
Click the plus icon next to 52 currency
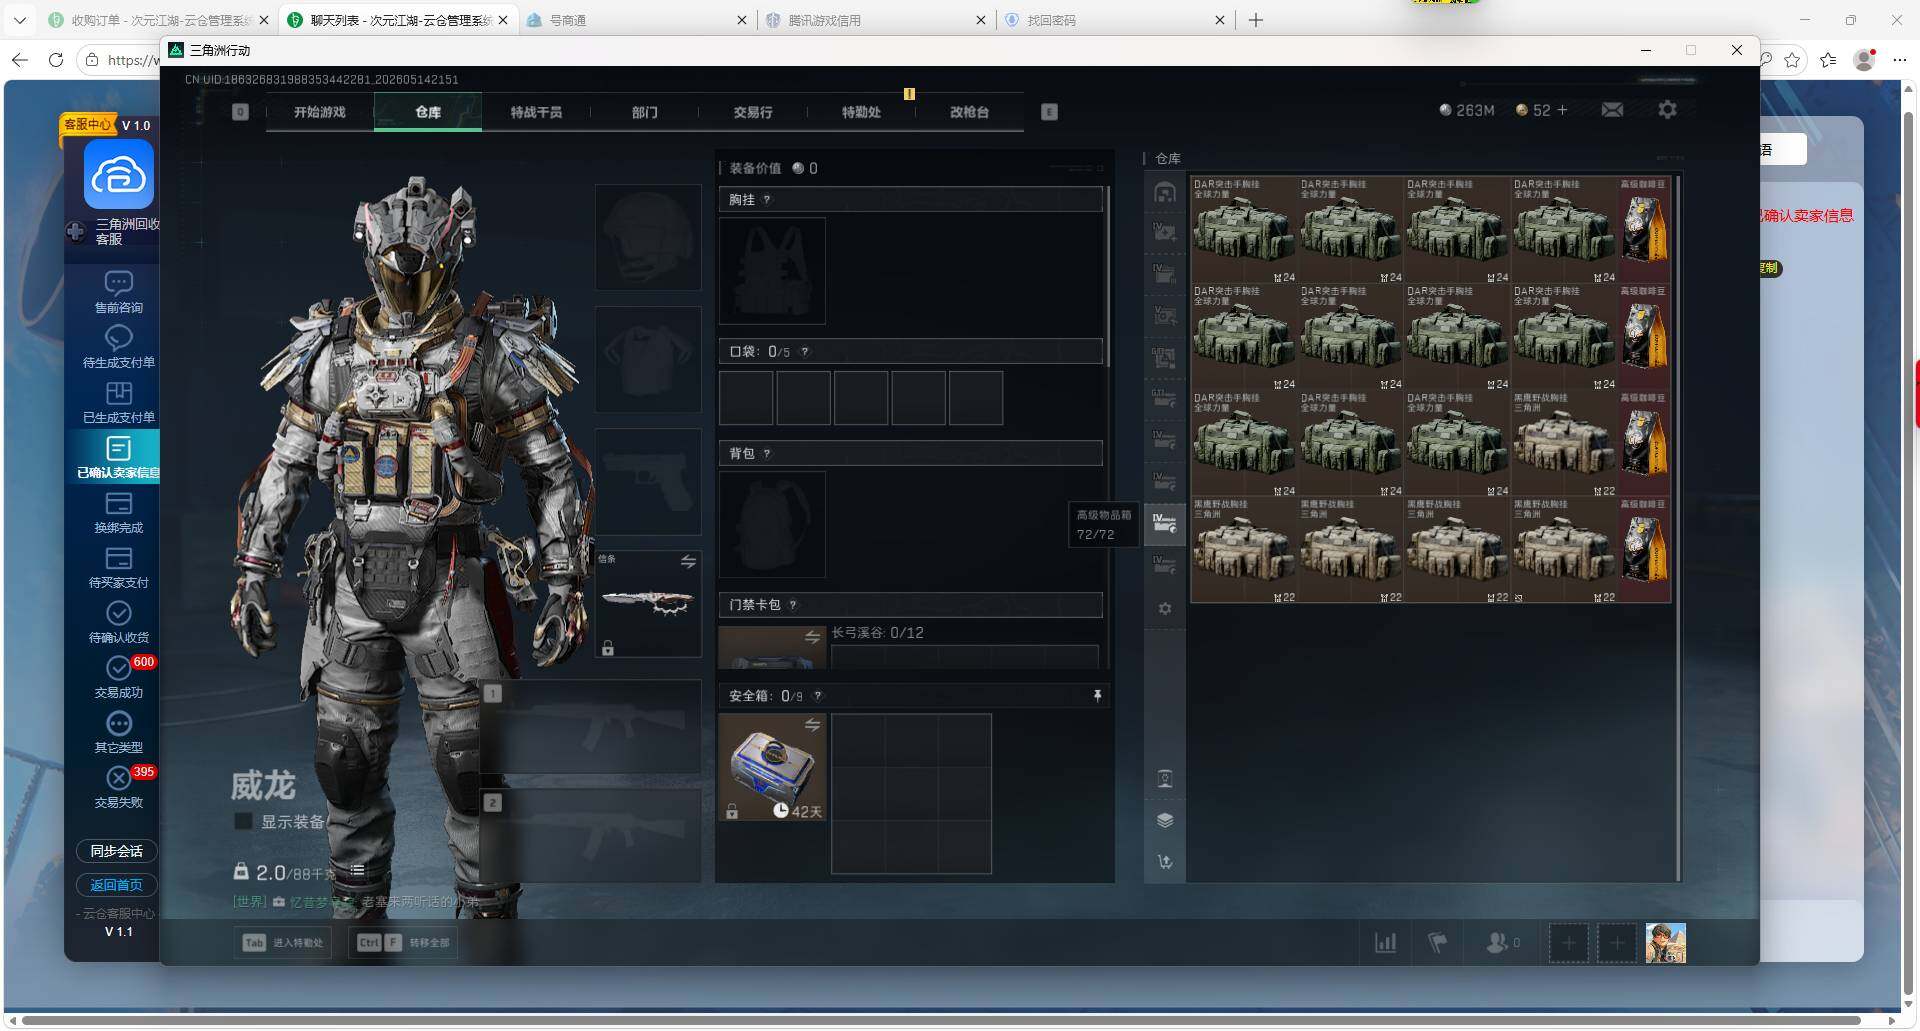(1562, 110)
